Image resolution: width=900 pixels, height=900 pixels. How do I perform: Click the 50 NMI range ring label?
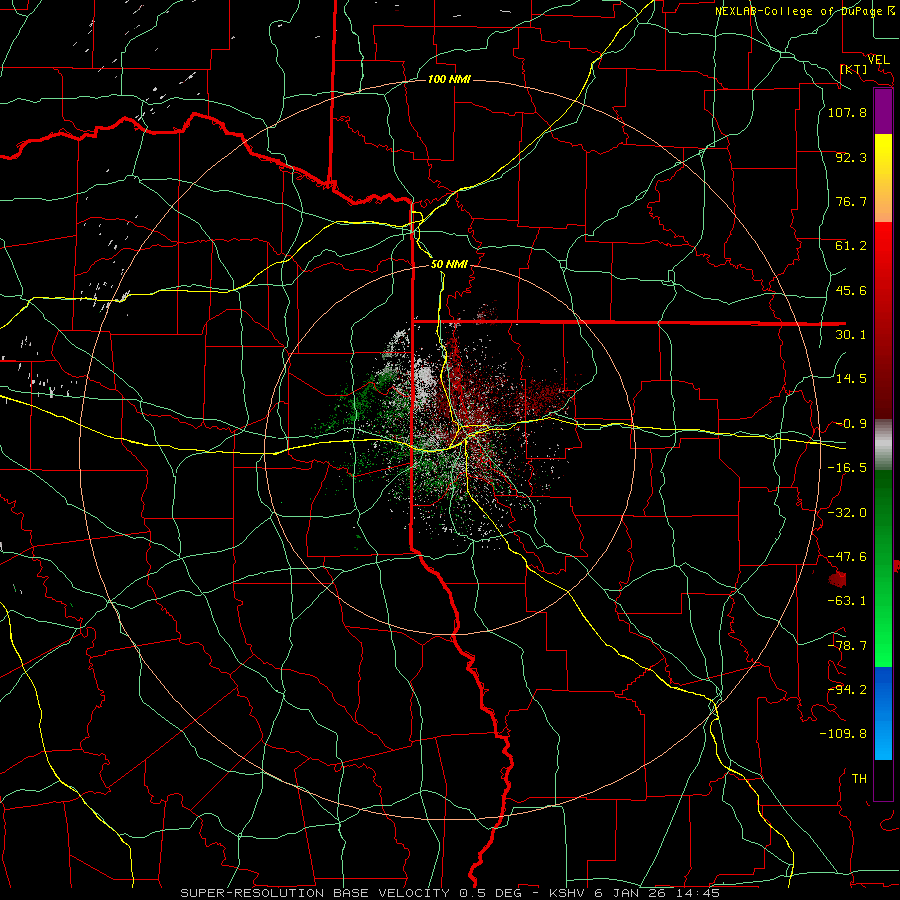[449, 264]
